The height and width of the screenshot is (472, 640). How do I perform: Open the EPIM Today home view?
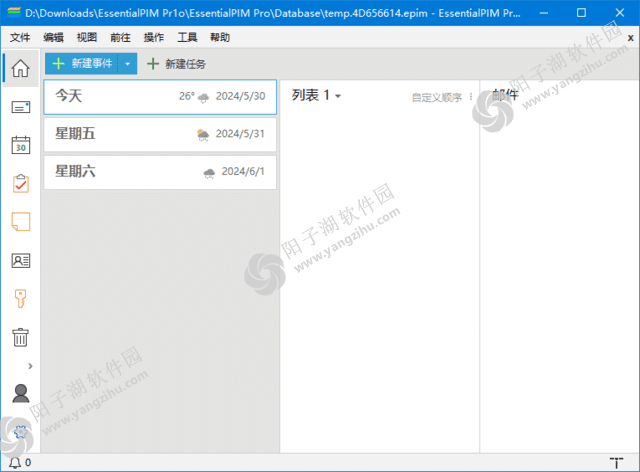tap(20, 68)
